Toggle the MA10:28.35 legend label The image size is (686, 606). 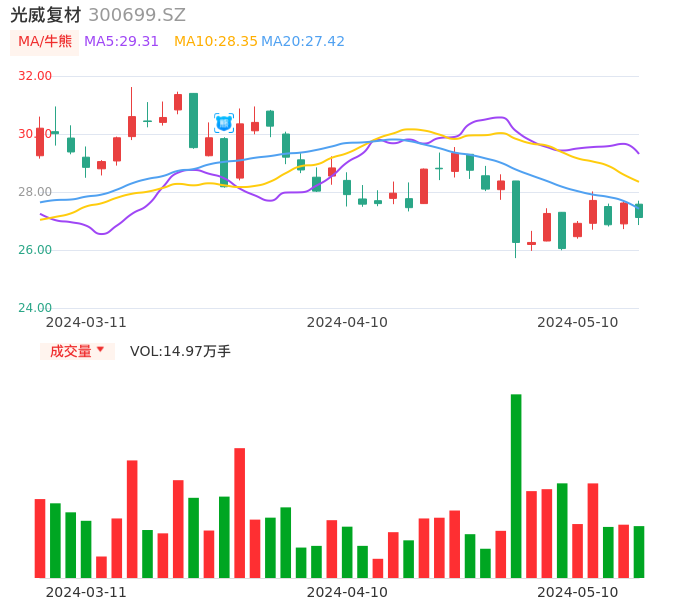pyautogui.click(x=216, y=42)
